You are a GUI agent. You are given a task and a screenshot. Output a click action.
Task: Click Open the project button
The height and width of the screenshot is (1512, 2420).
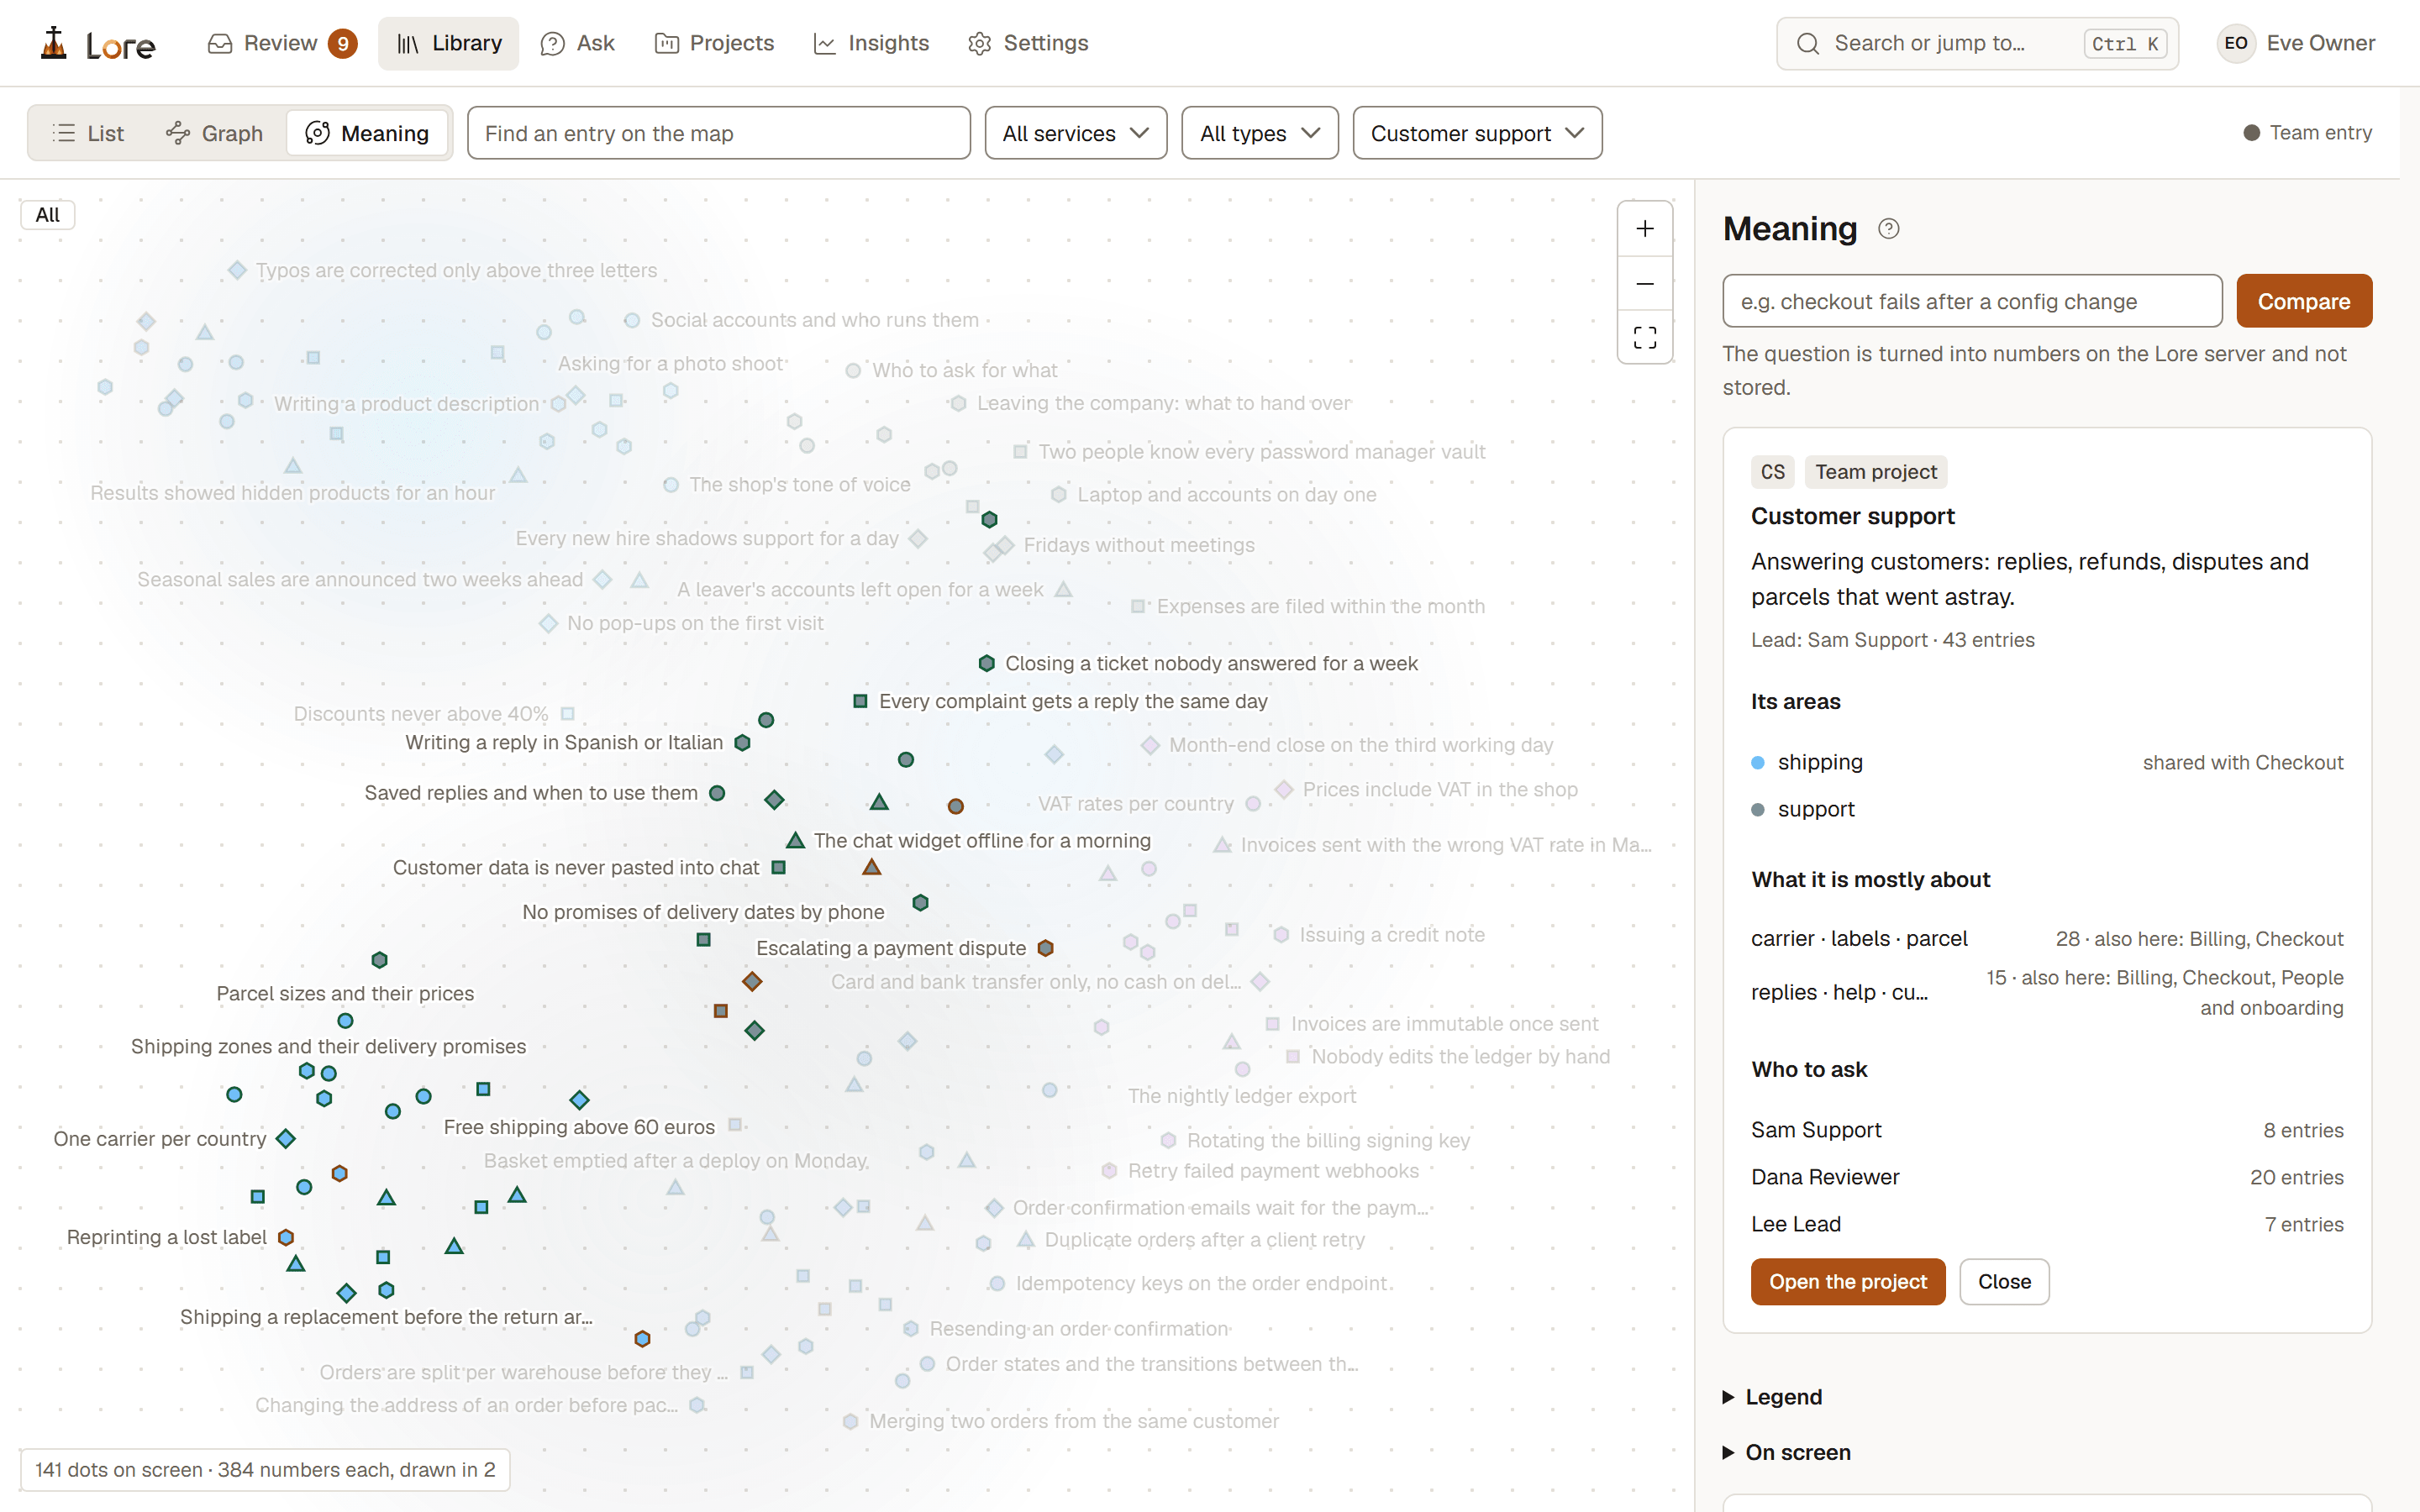(1848, 1282)
